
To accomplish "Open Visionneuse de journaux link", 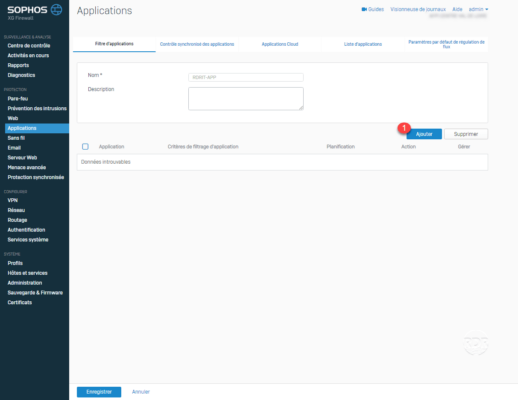I will pyautogui.click(x=418, y=9).
